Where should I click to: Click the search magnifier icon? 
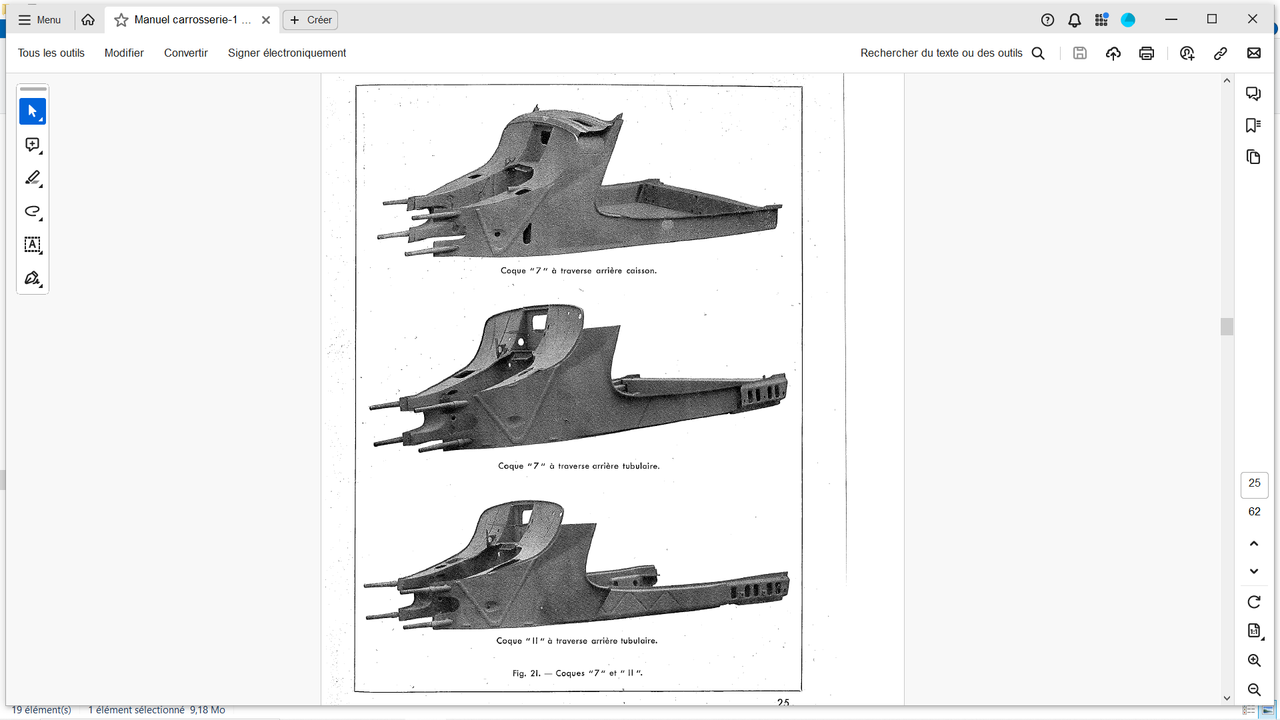click(x=1038, y=53)
